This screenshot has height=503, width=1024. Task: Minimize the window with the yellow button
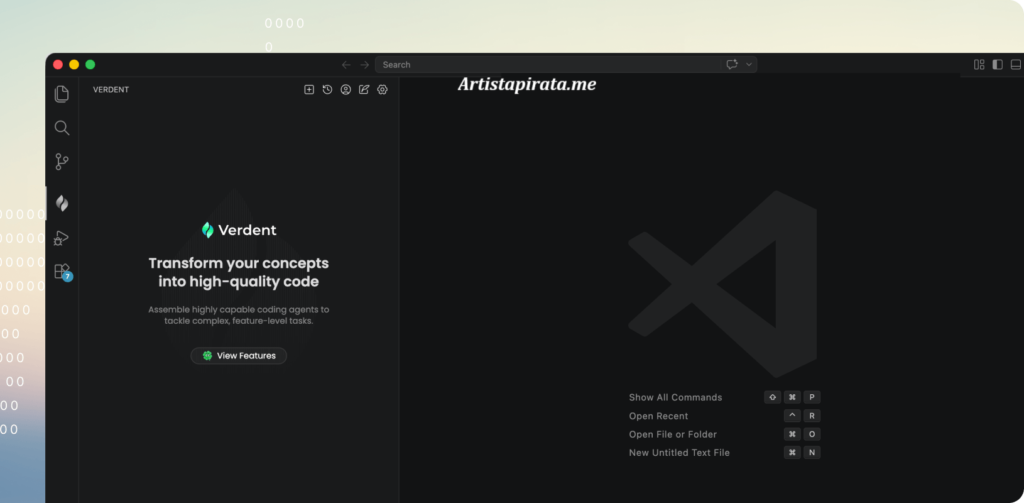74,65
